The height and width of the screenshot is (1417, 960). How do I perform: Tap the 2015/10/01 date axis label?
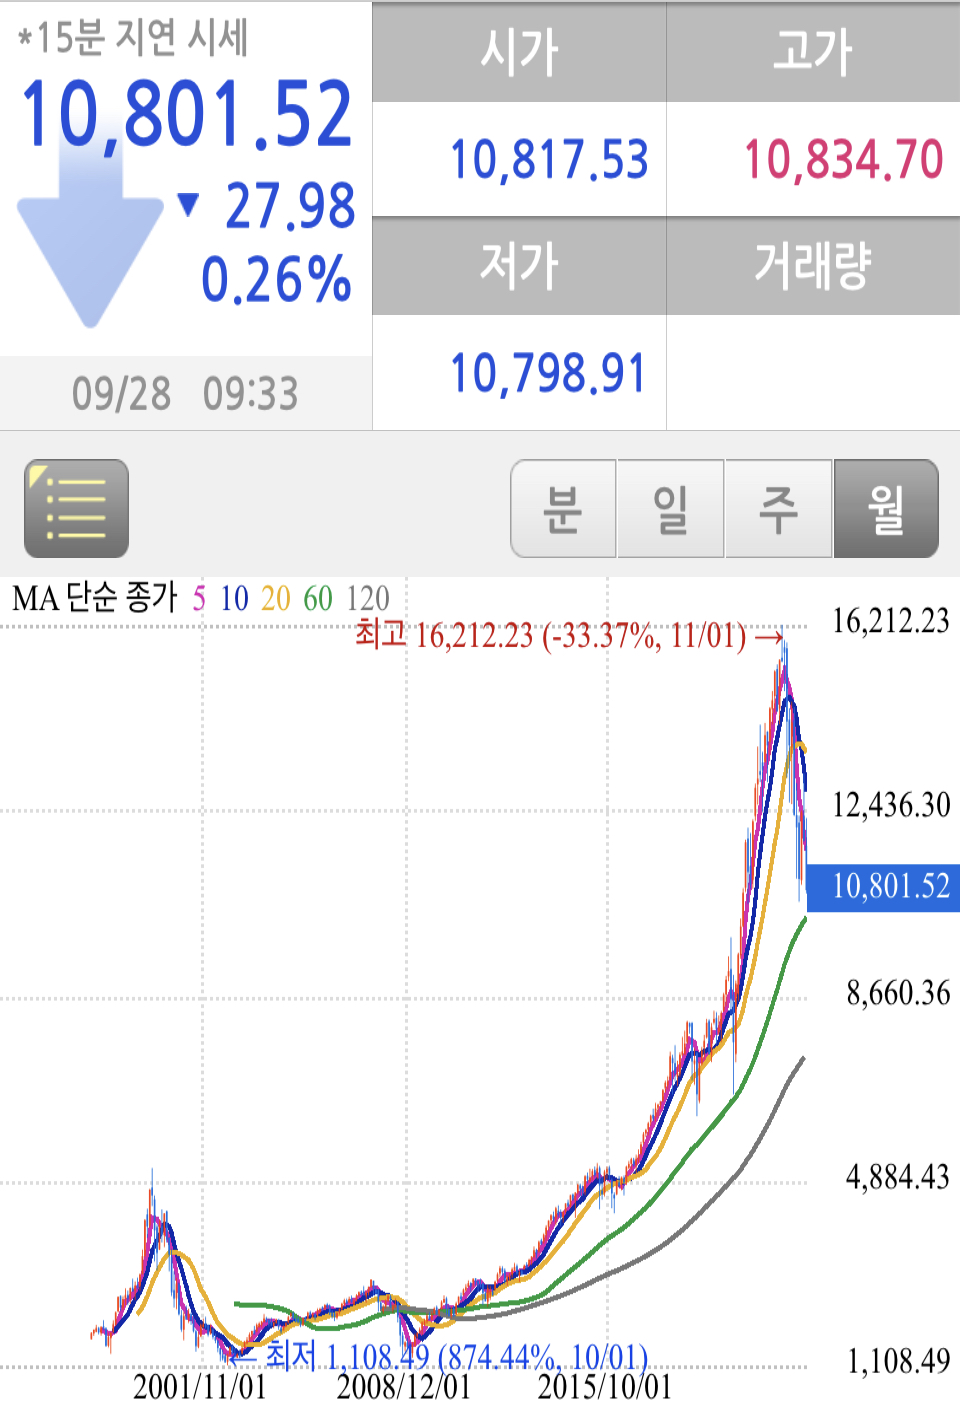[x=605, y=1387]
